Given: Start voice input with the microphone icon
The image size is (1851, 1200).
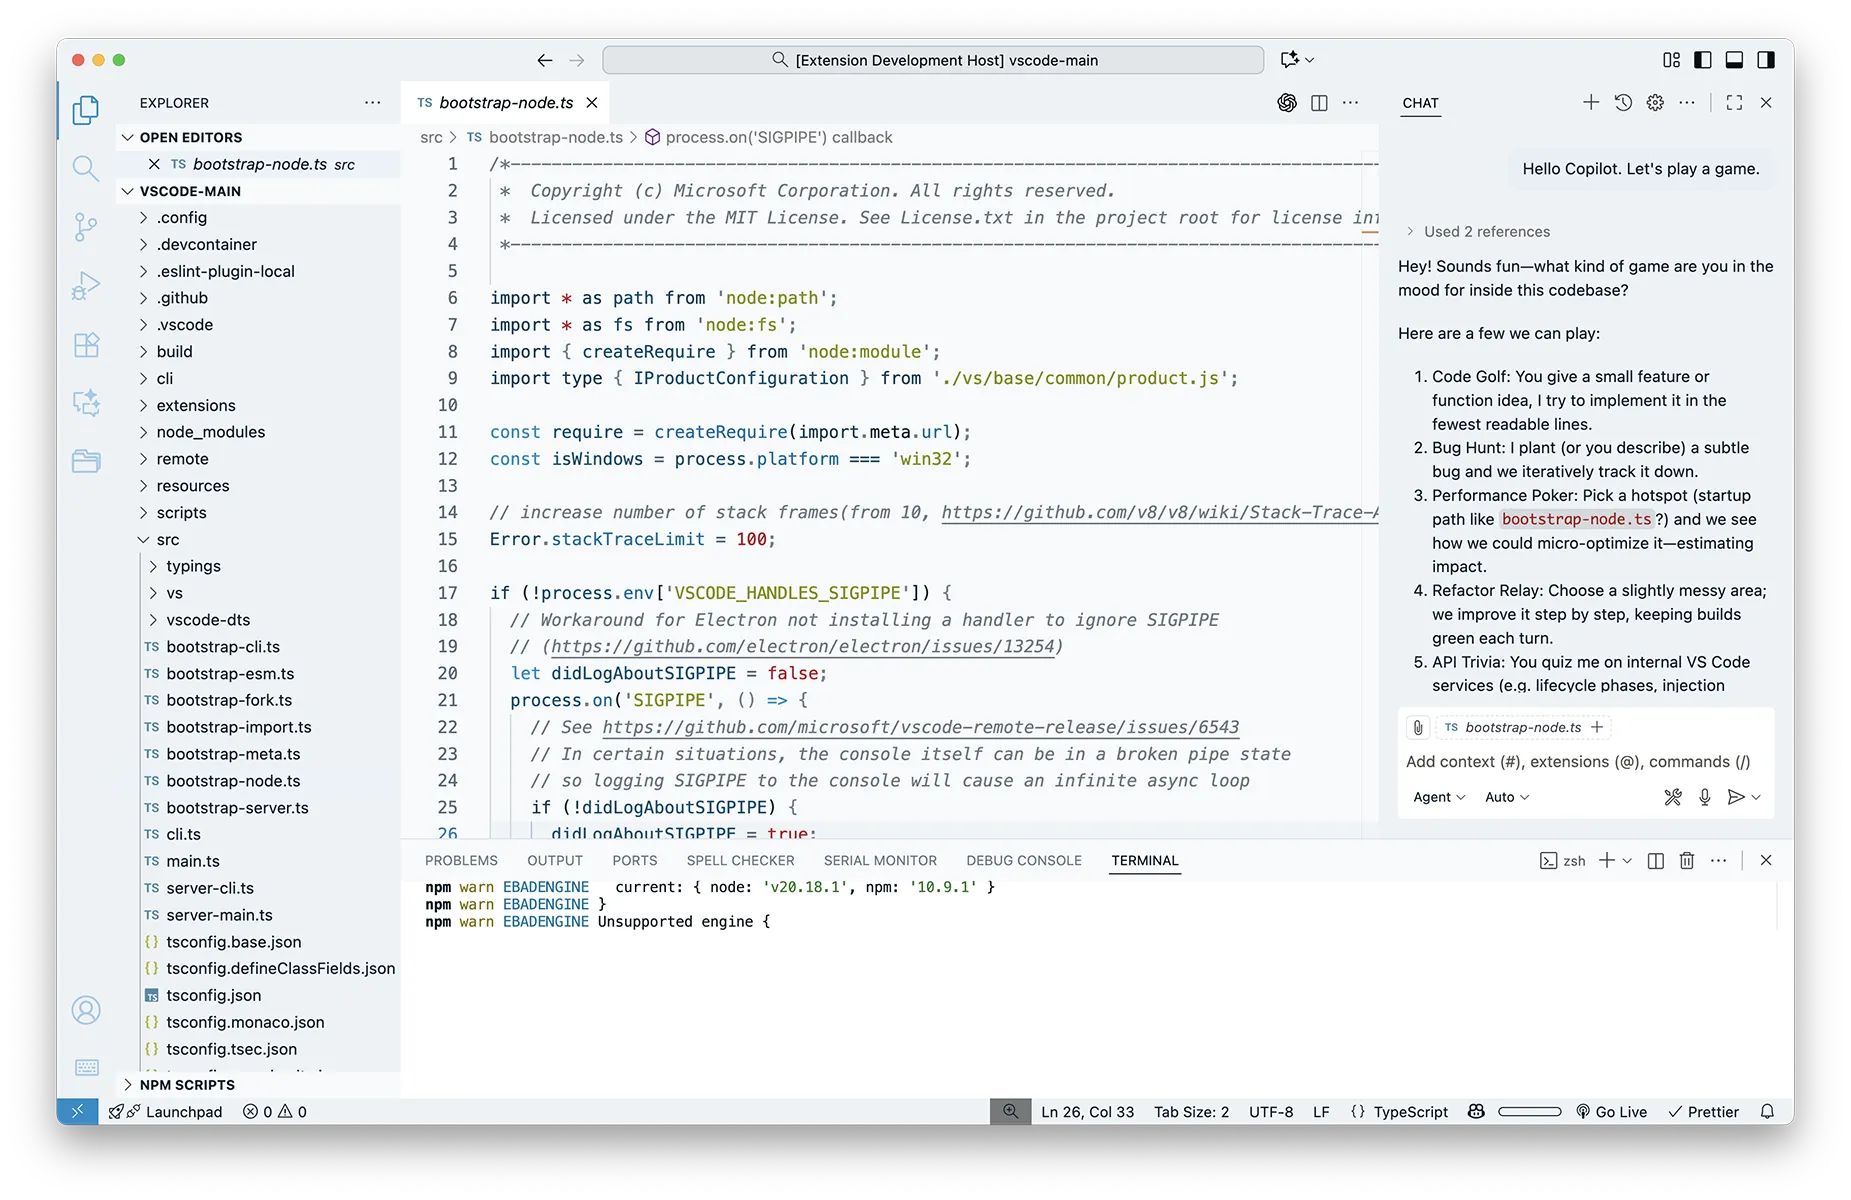Looking at the screenshot, I should (1705, 797).
